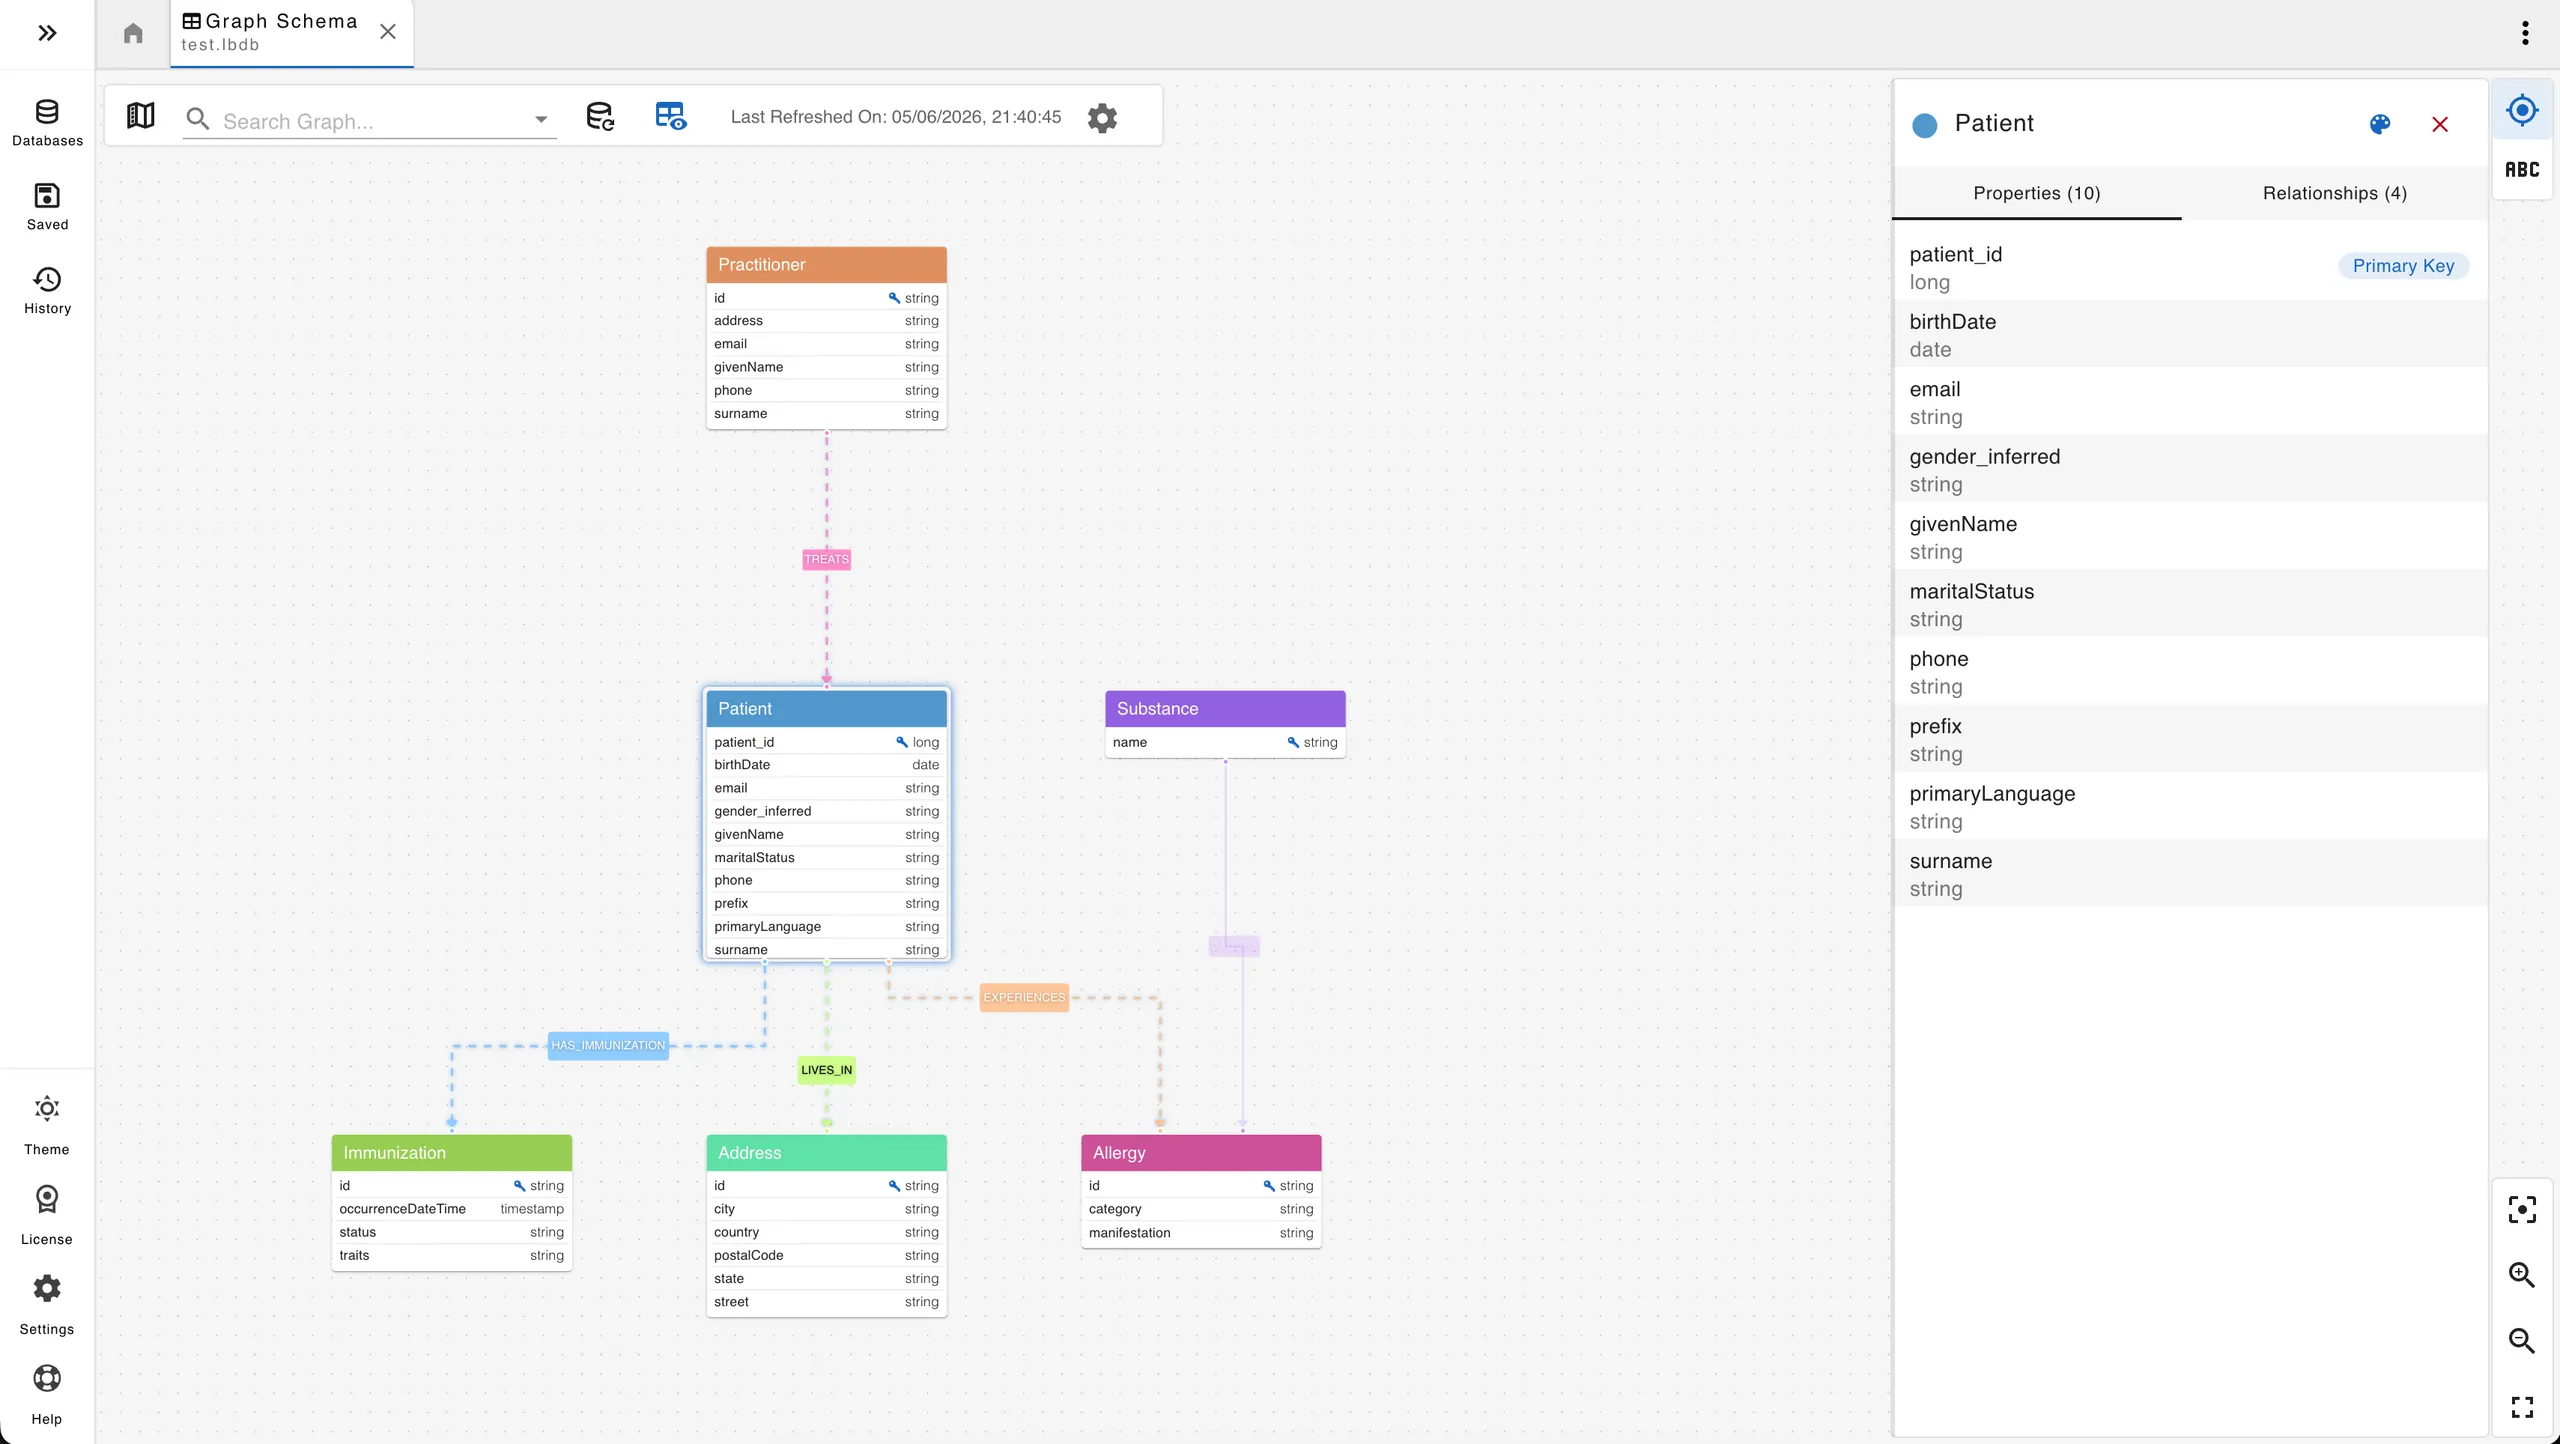2560x1444 pixels.
Task: Open color palette for Patient node
Action: pos(2380,124)
